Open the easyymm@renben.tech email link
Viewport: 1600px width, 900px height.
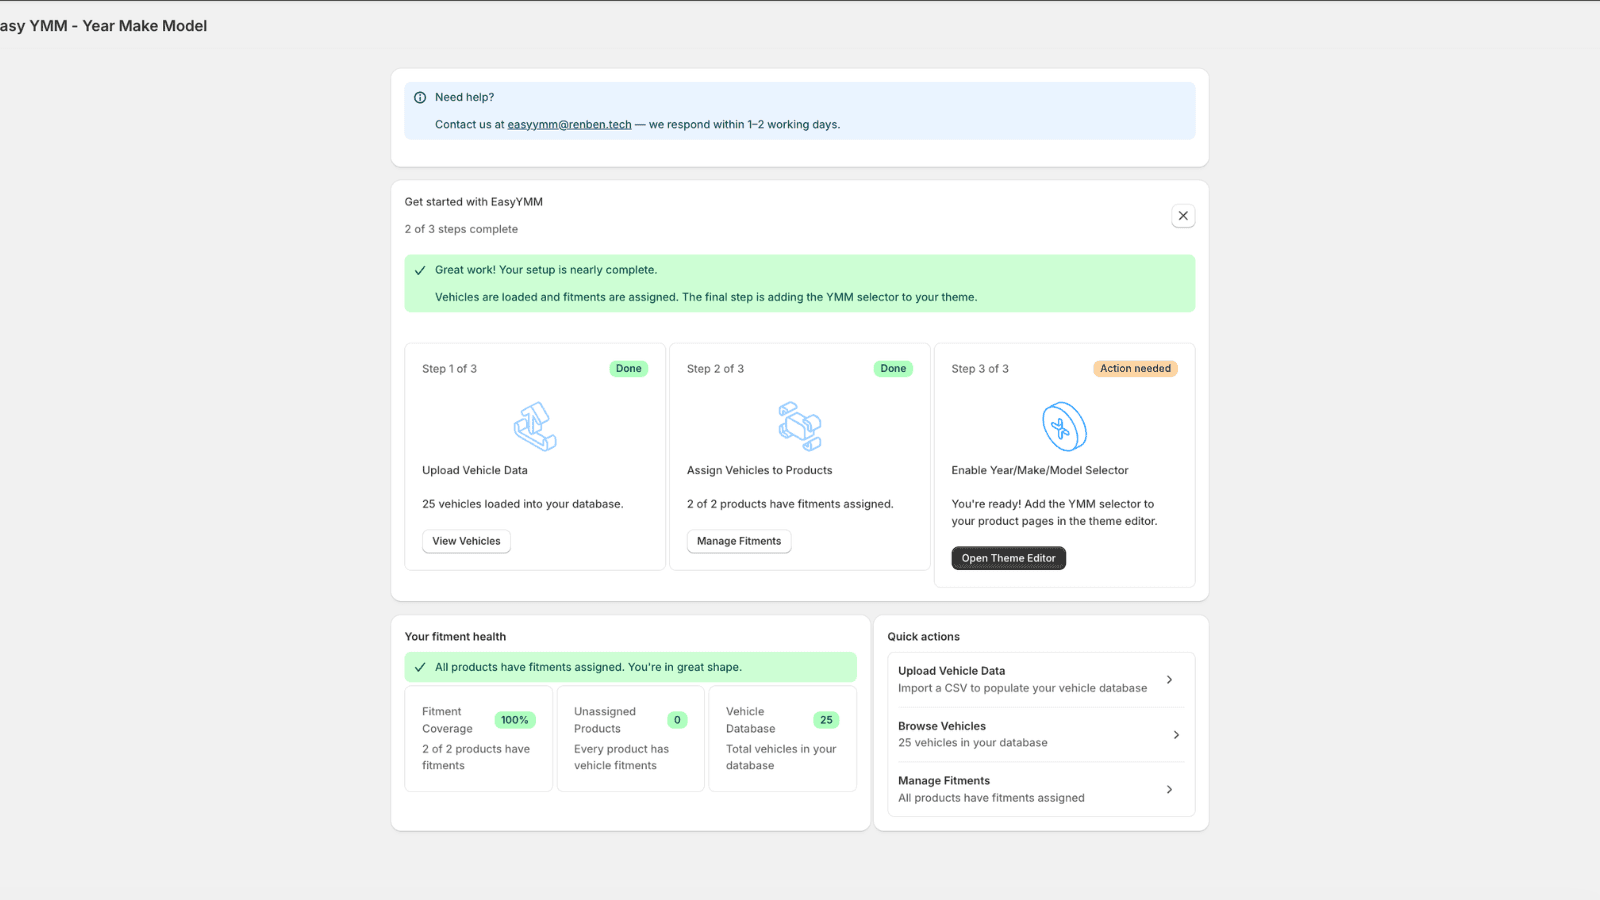[569, 125]
